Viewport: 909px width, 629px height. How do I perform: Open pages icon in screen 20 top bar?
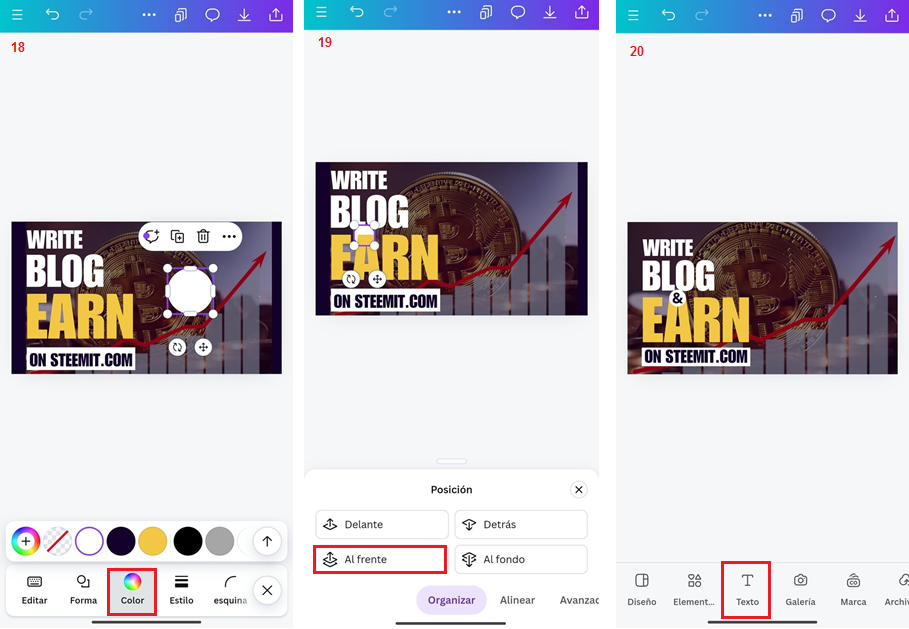797,15
